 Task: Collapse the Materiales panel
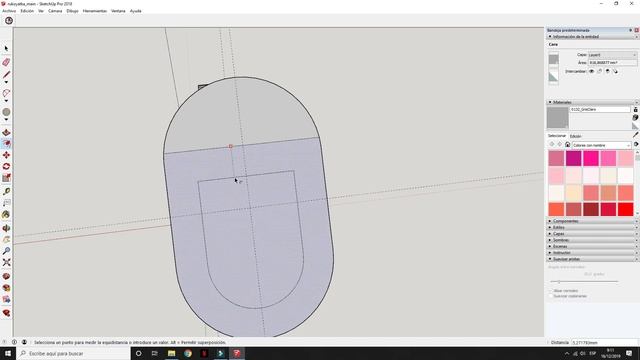(x=592, y=102)
